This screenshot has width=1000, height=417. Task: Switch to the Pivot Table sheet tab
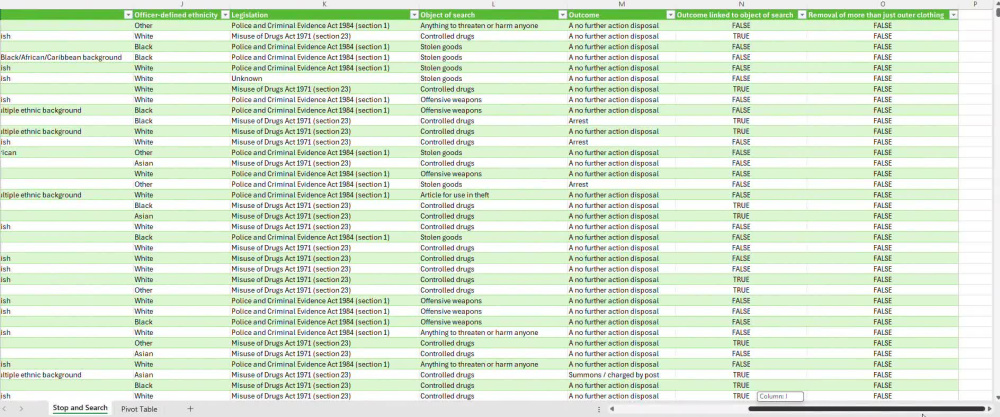[139, 409]
